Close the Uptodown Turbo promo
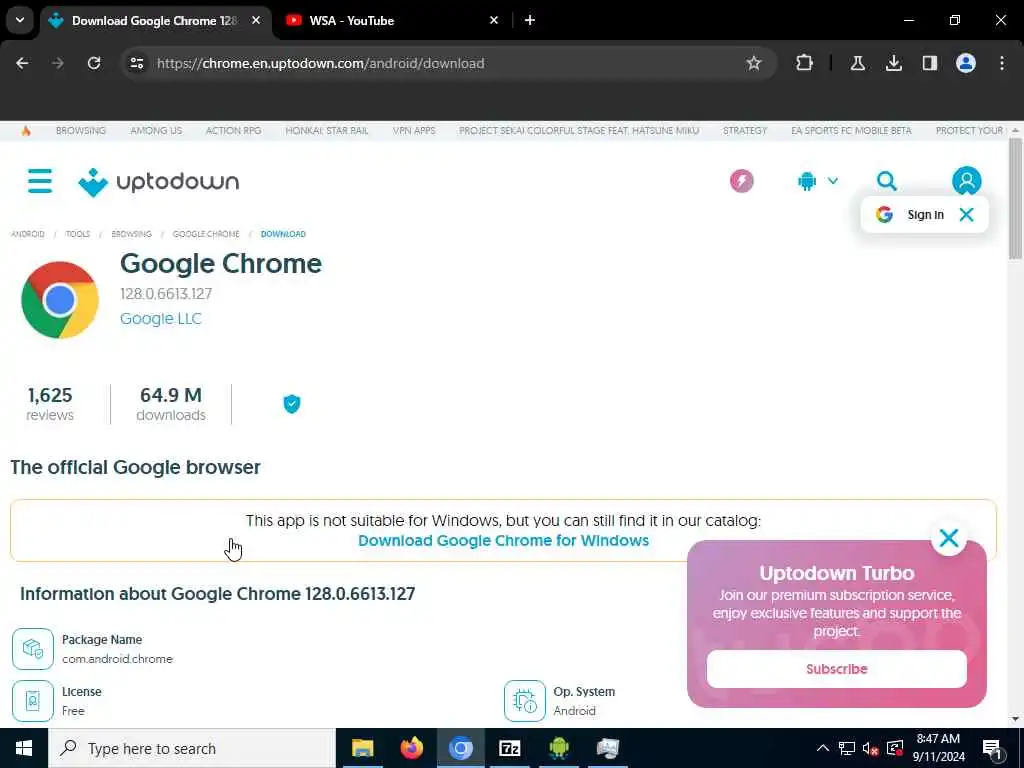The width and height of the screenshot is (1024, 768). (948, 537)
